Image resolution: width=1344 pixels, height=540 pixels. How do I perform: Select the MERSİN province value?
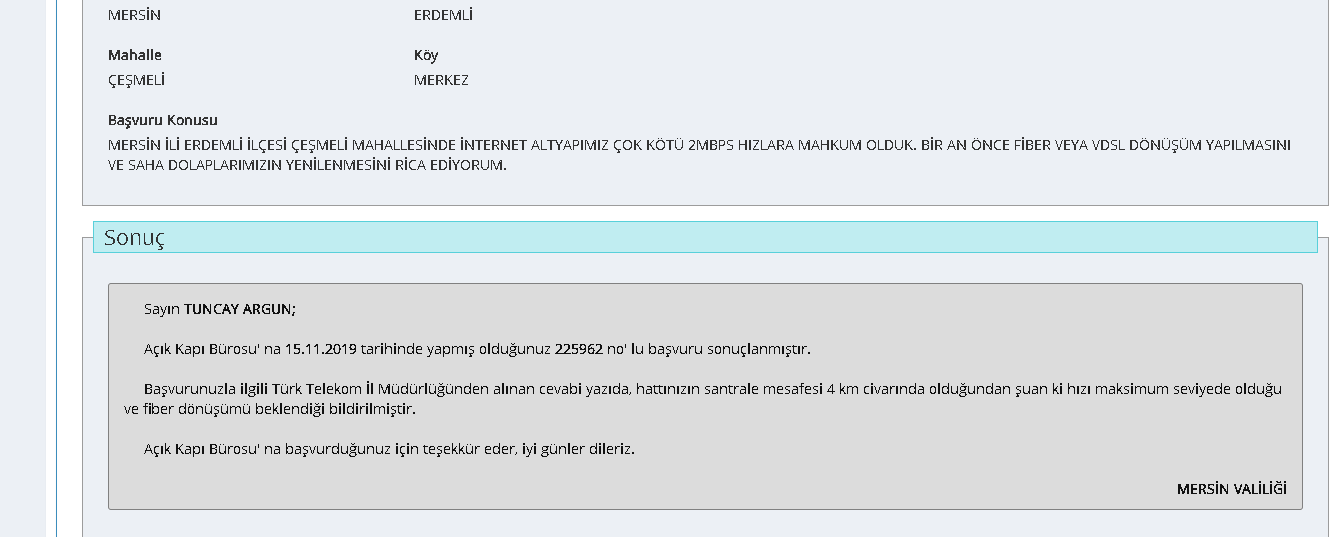point(134,16)
